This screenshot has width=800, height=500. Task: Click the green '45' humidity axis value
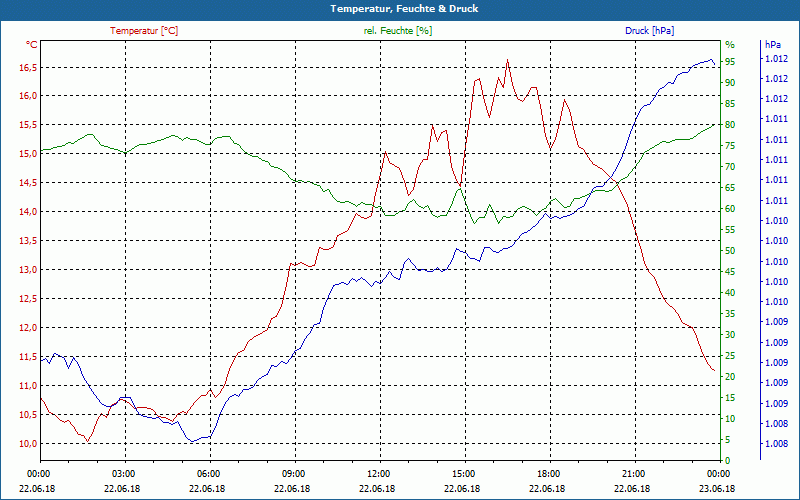click(730, 272)
